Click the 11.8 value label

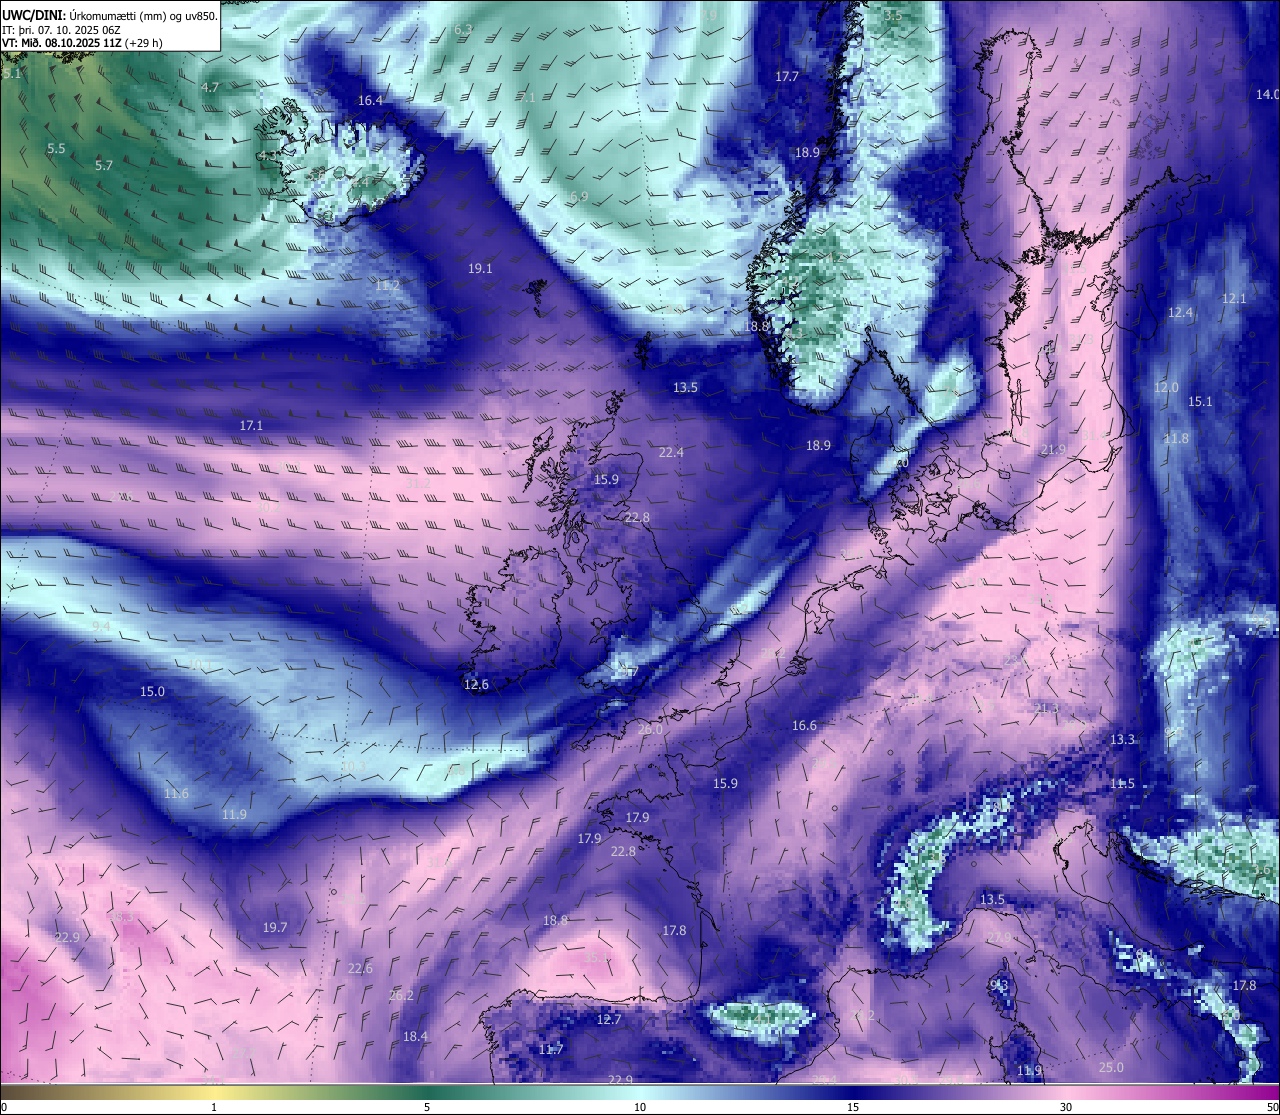click(1176, 439)
